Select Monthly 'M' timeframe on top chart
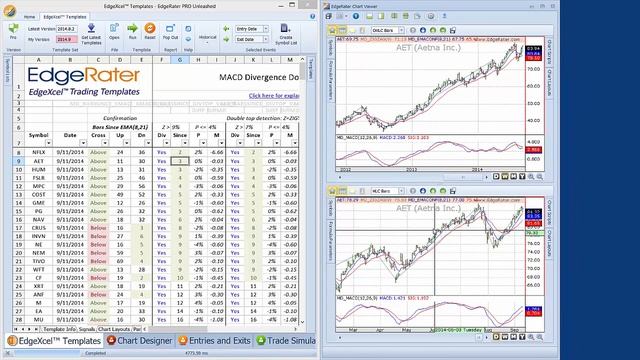 coord(513,176)
